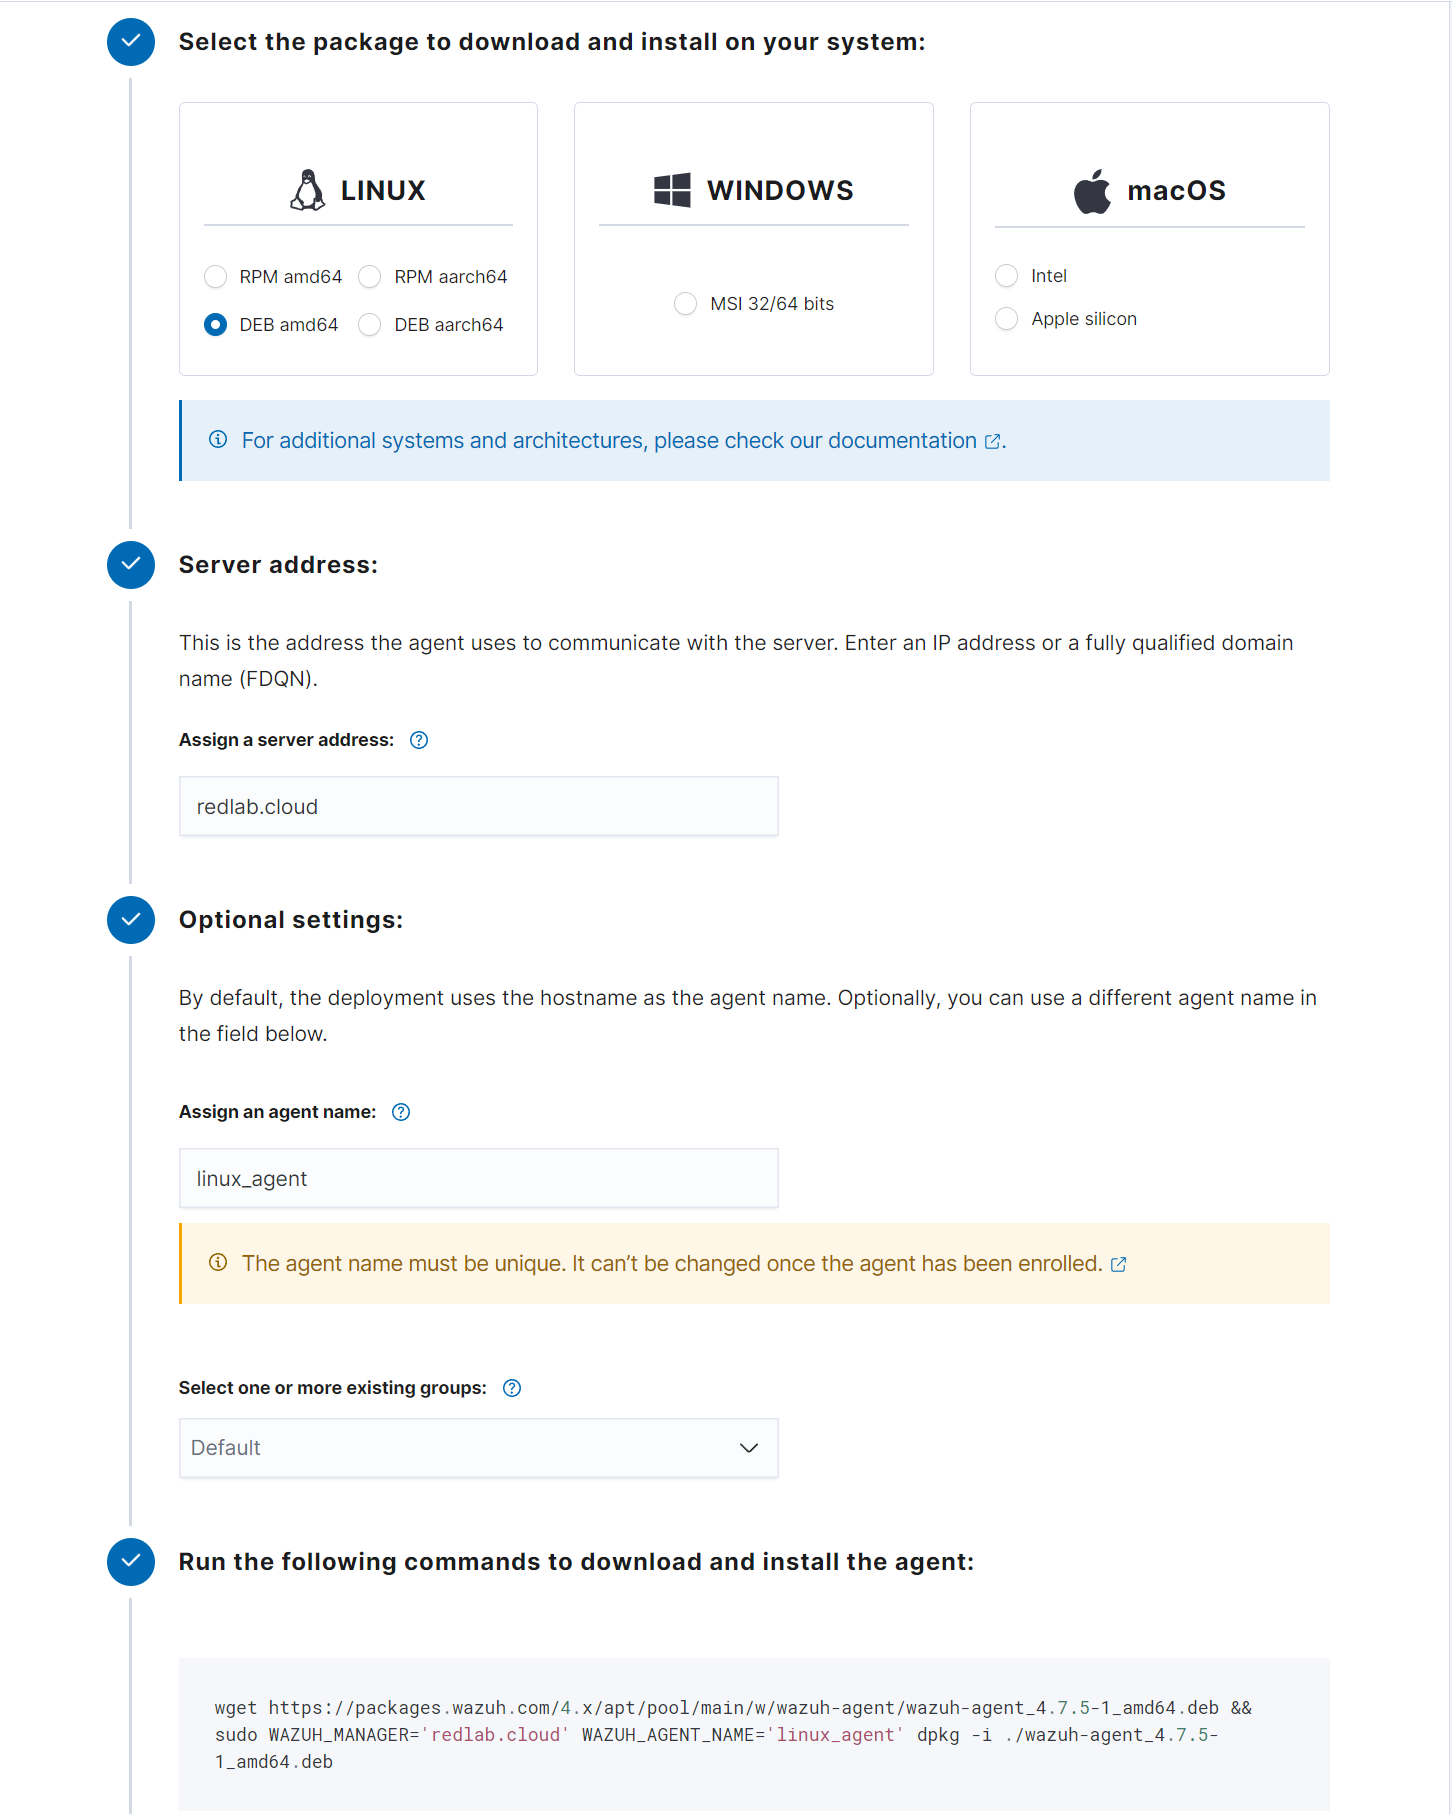Click the Windows logo icon
Image resolution: width=1452 pixels, height=1814 pixels.
pyautogui.click(x=672, y=190)
